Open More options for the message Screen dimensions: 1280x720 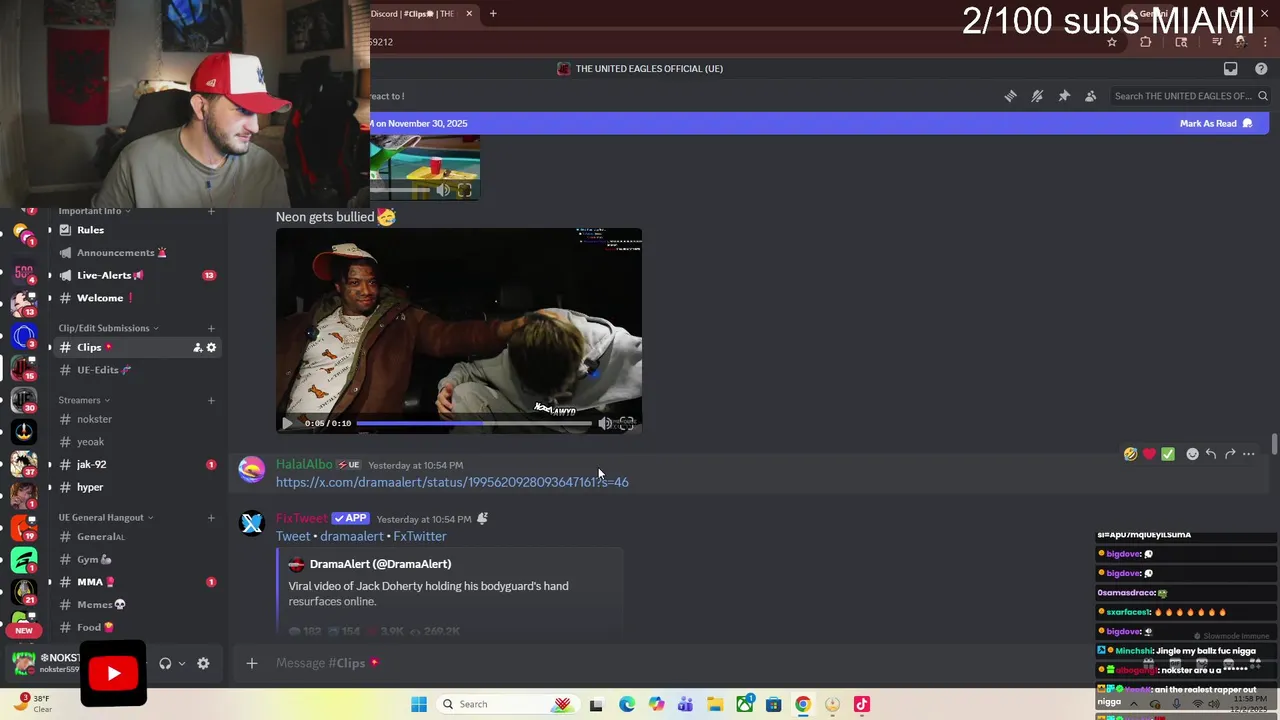click(1249, 454)
